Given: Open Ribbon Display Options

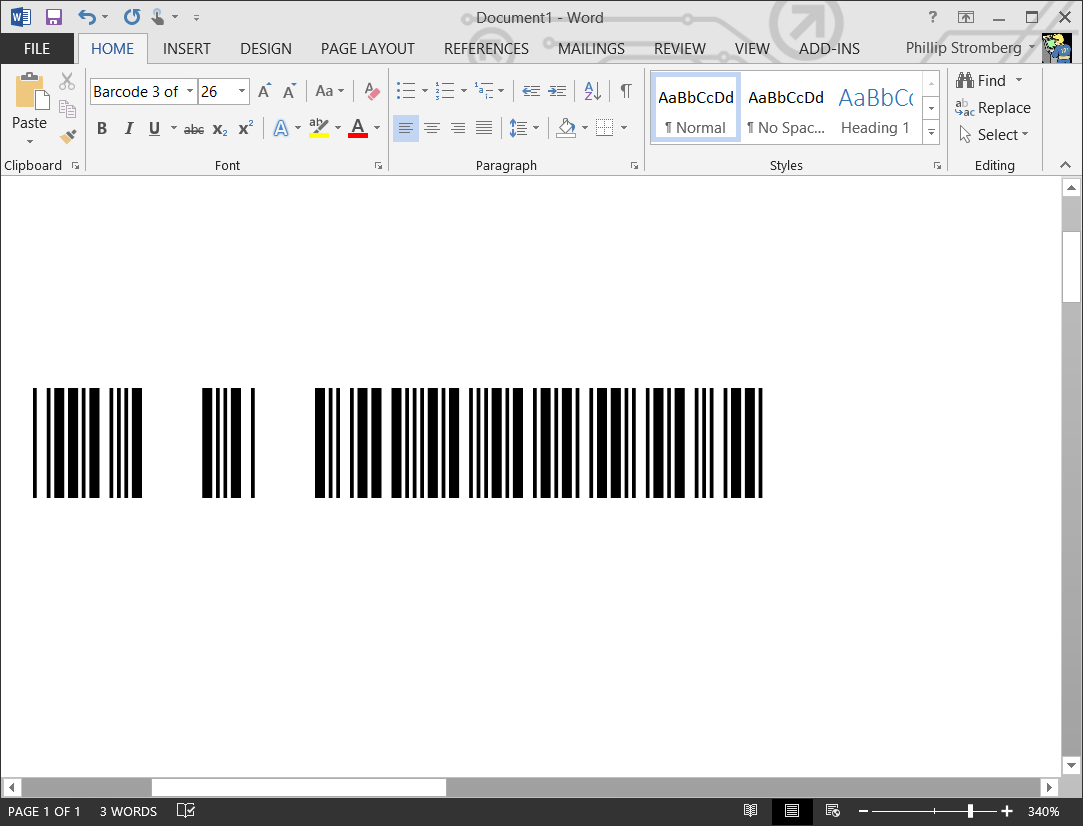Looking at the screenshot, I should pyautogui.click(x=966, y=17).
